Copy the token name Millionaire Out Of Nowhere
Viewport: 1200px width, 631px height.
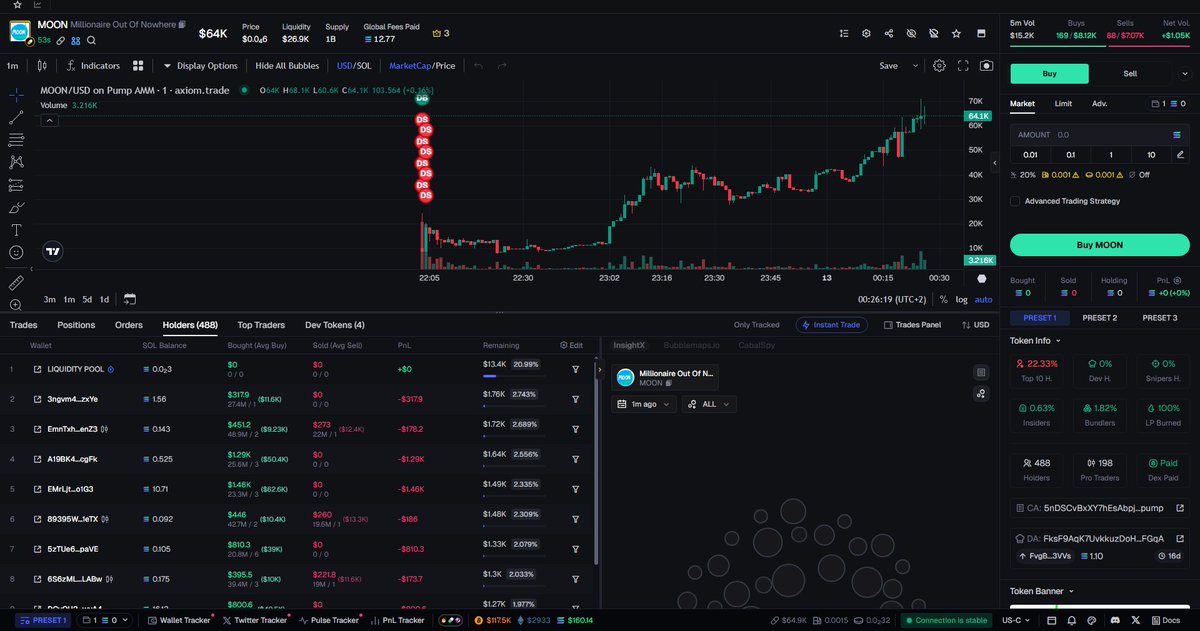(183, 23)
